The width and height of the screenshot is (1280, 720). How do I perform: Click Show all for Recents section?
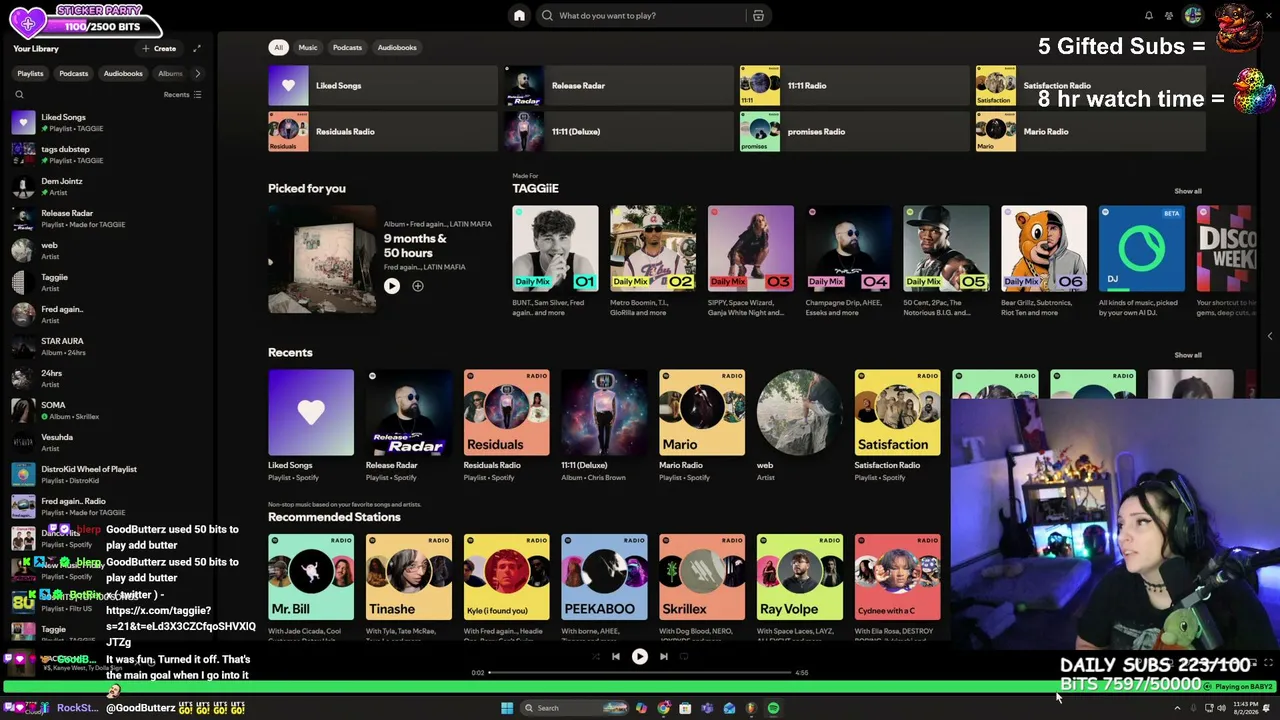point(1188,355)
